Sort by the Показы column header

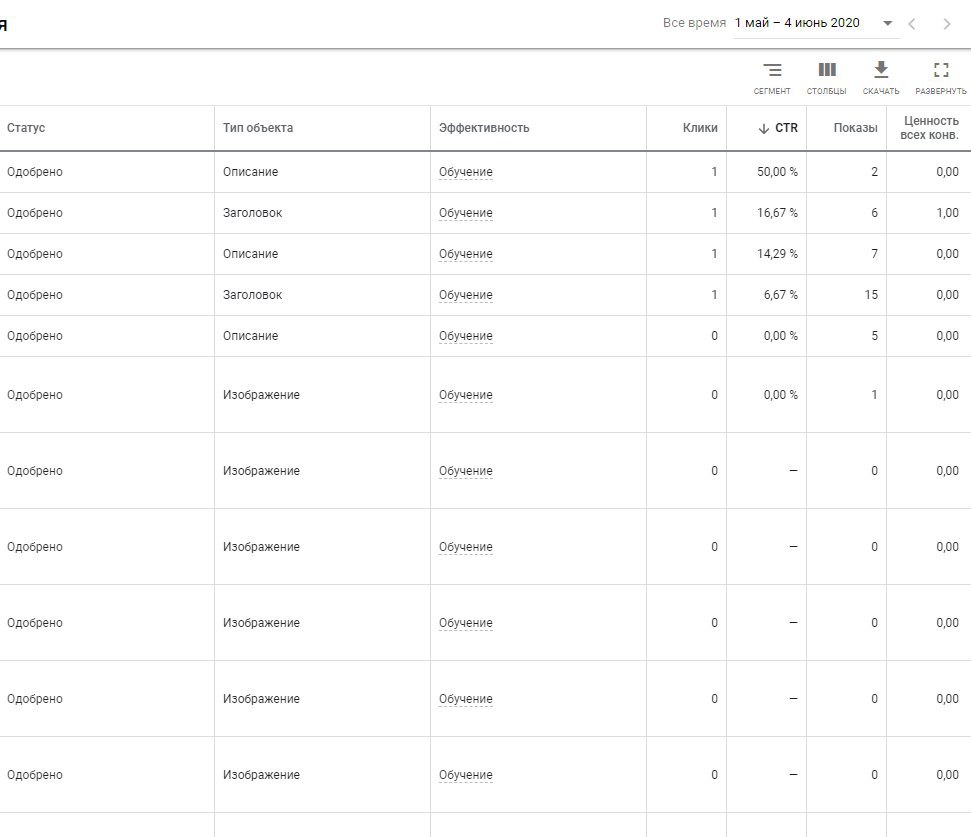[855, 128]
